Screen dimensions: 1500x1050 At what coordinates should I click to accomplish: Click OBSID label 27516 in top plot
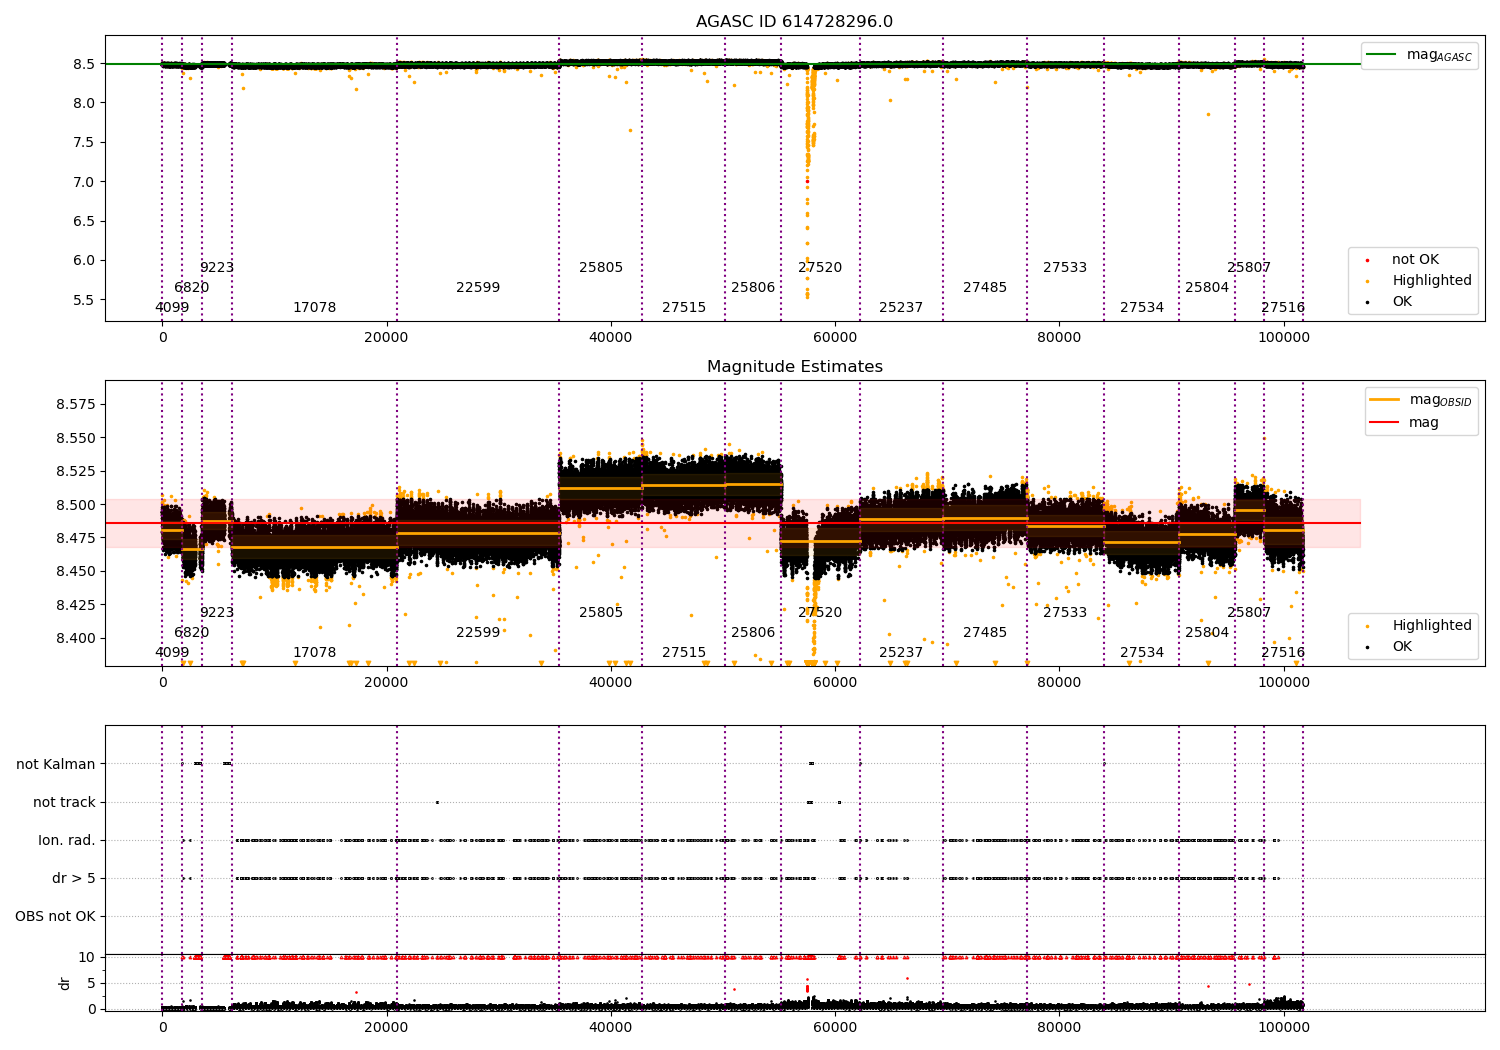[1283, 308]
